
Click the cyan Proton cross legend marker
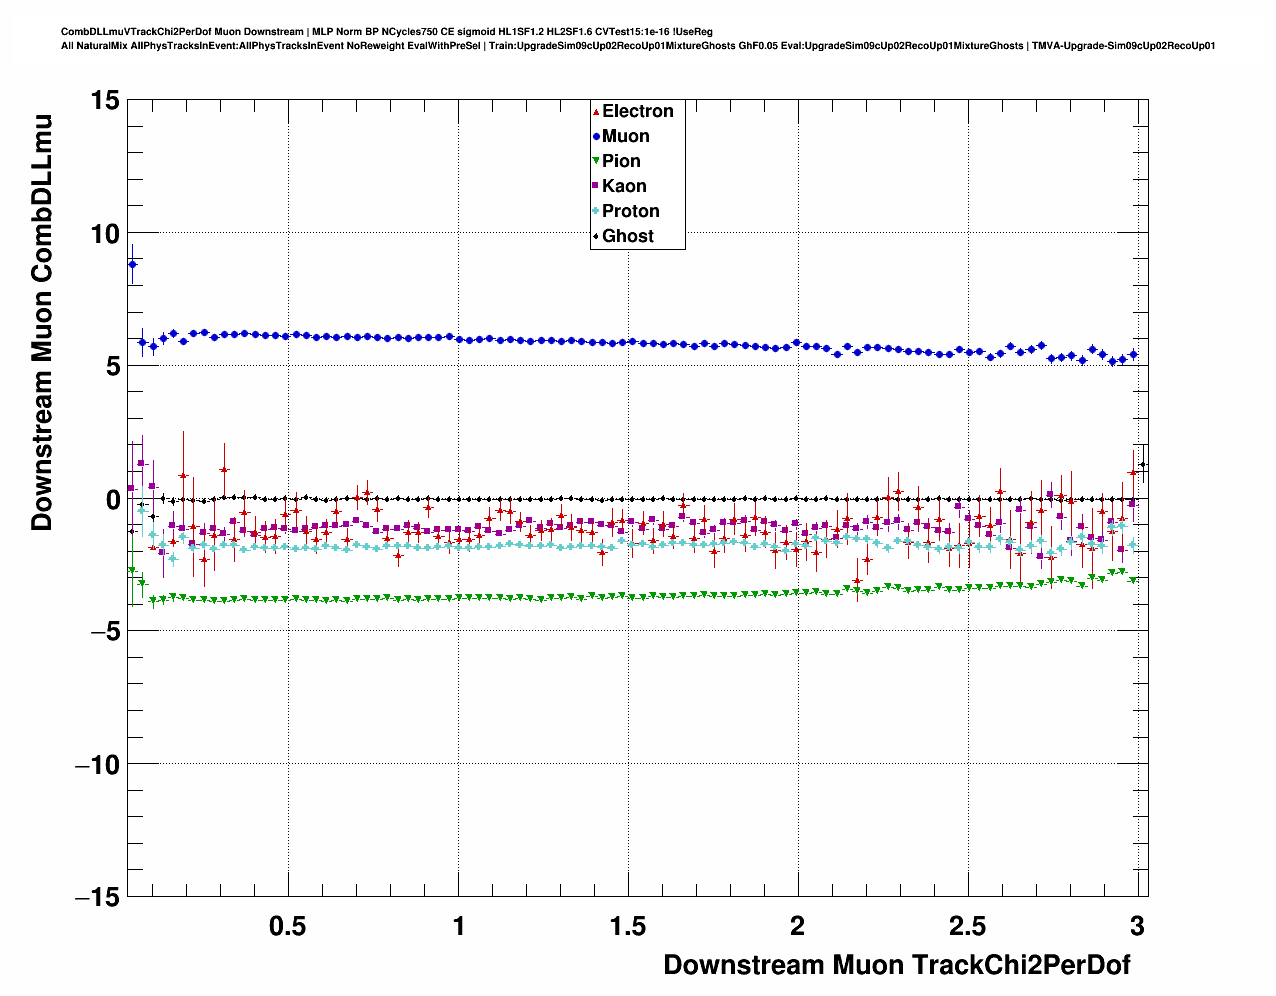597,212
